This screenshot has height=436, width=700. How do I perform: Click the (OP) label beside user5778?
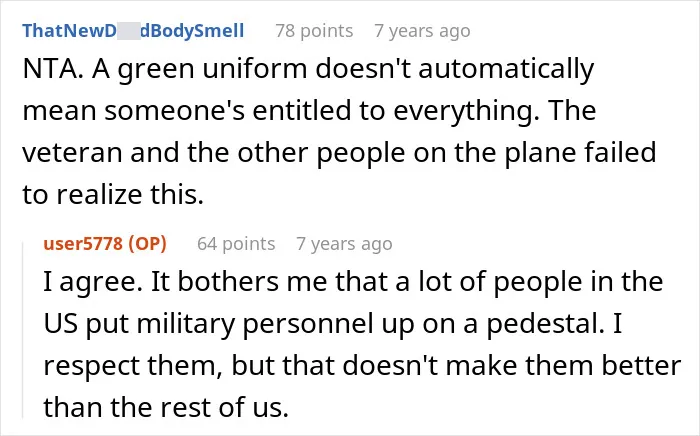coord(147,244)
